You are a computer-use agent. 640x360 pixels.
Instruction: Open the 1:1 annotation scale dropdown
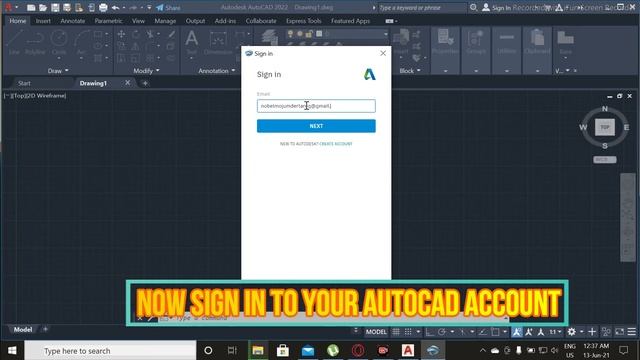pos(556,332)
